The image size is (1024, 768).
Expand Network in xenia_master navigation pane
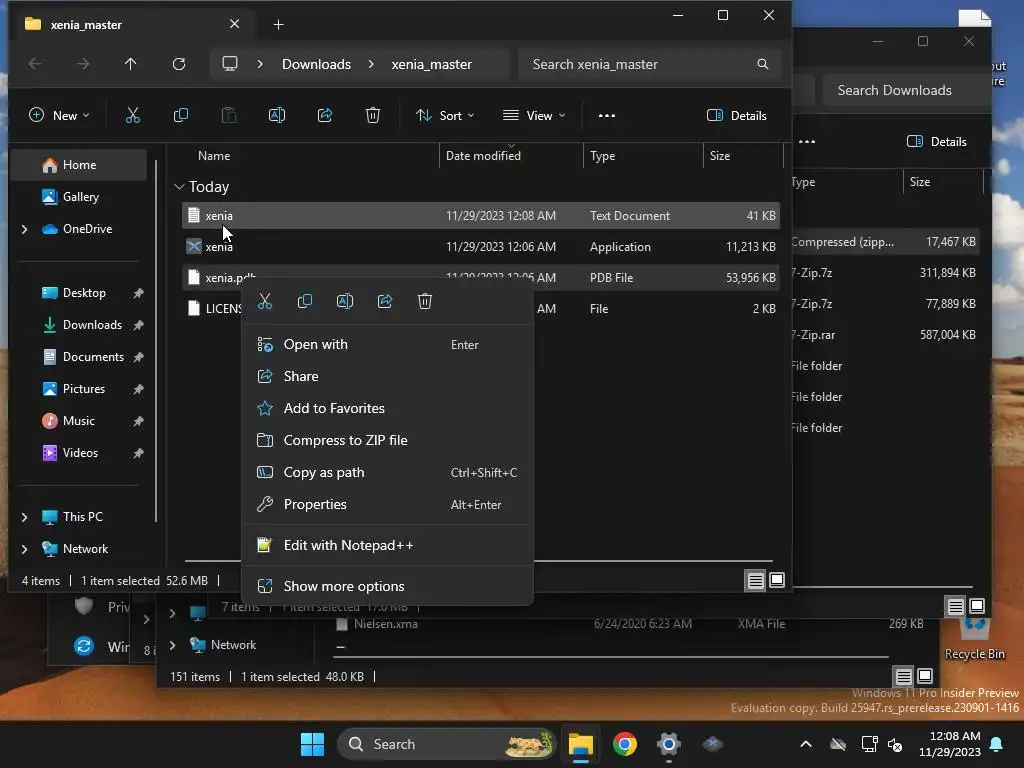[x=24, y=549]
